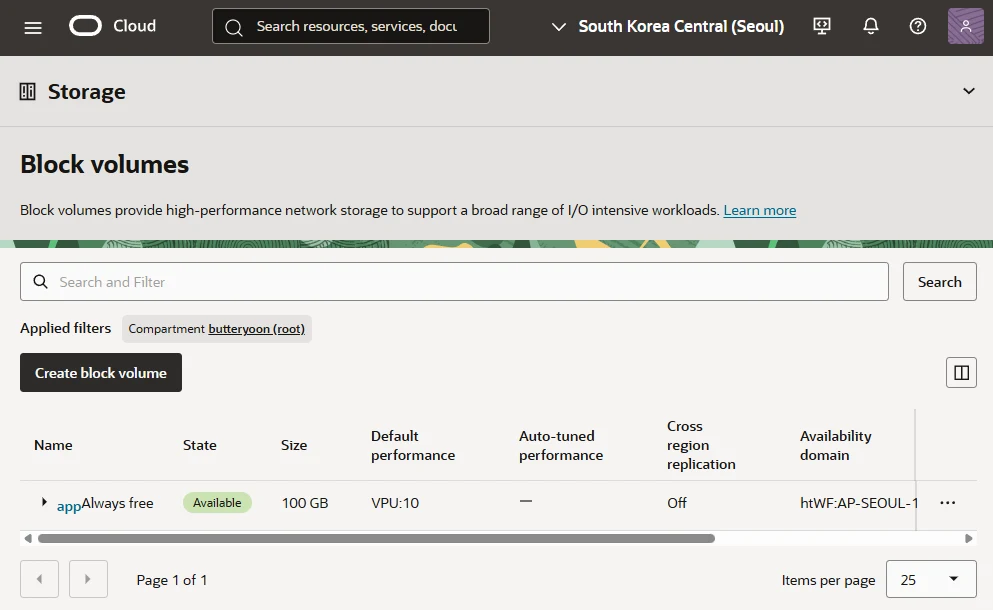Click the butteryoon (root) compartment filter
The width and height of the screenshot is (993, 610).
point(256,329)
